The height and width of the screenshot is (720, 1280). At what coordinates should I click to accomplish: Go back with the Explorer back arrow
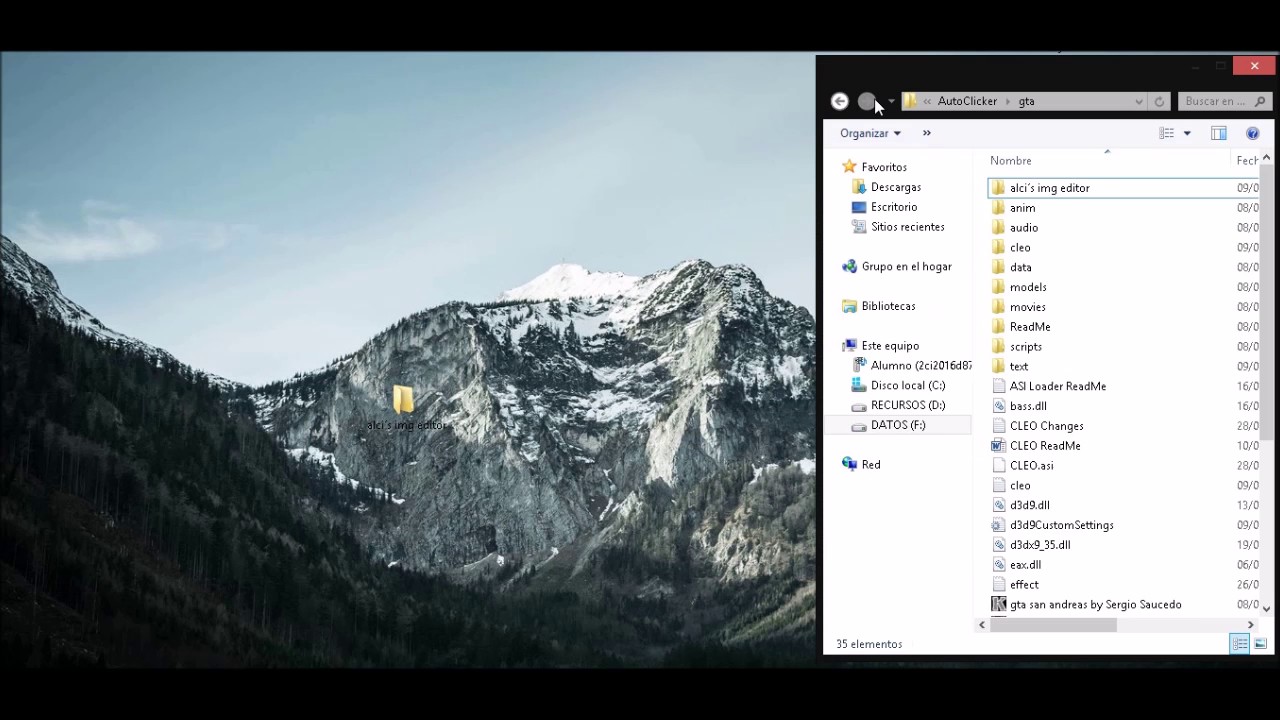[x=840, y=101]
